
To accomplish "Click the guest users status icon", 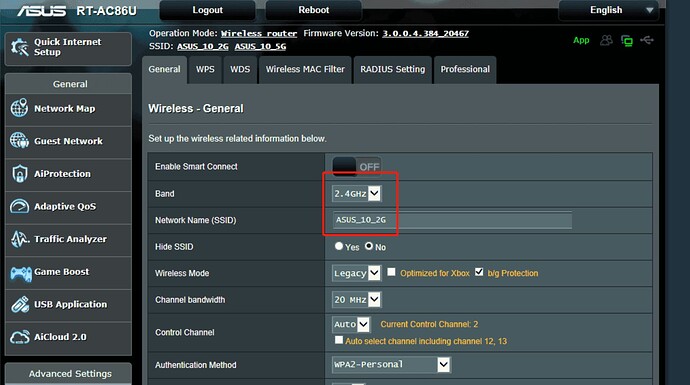I will point(606,40).
